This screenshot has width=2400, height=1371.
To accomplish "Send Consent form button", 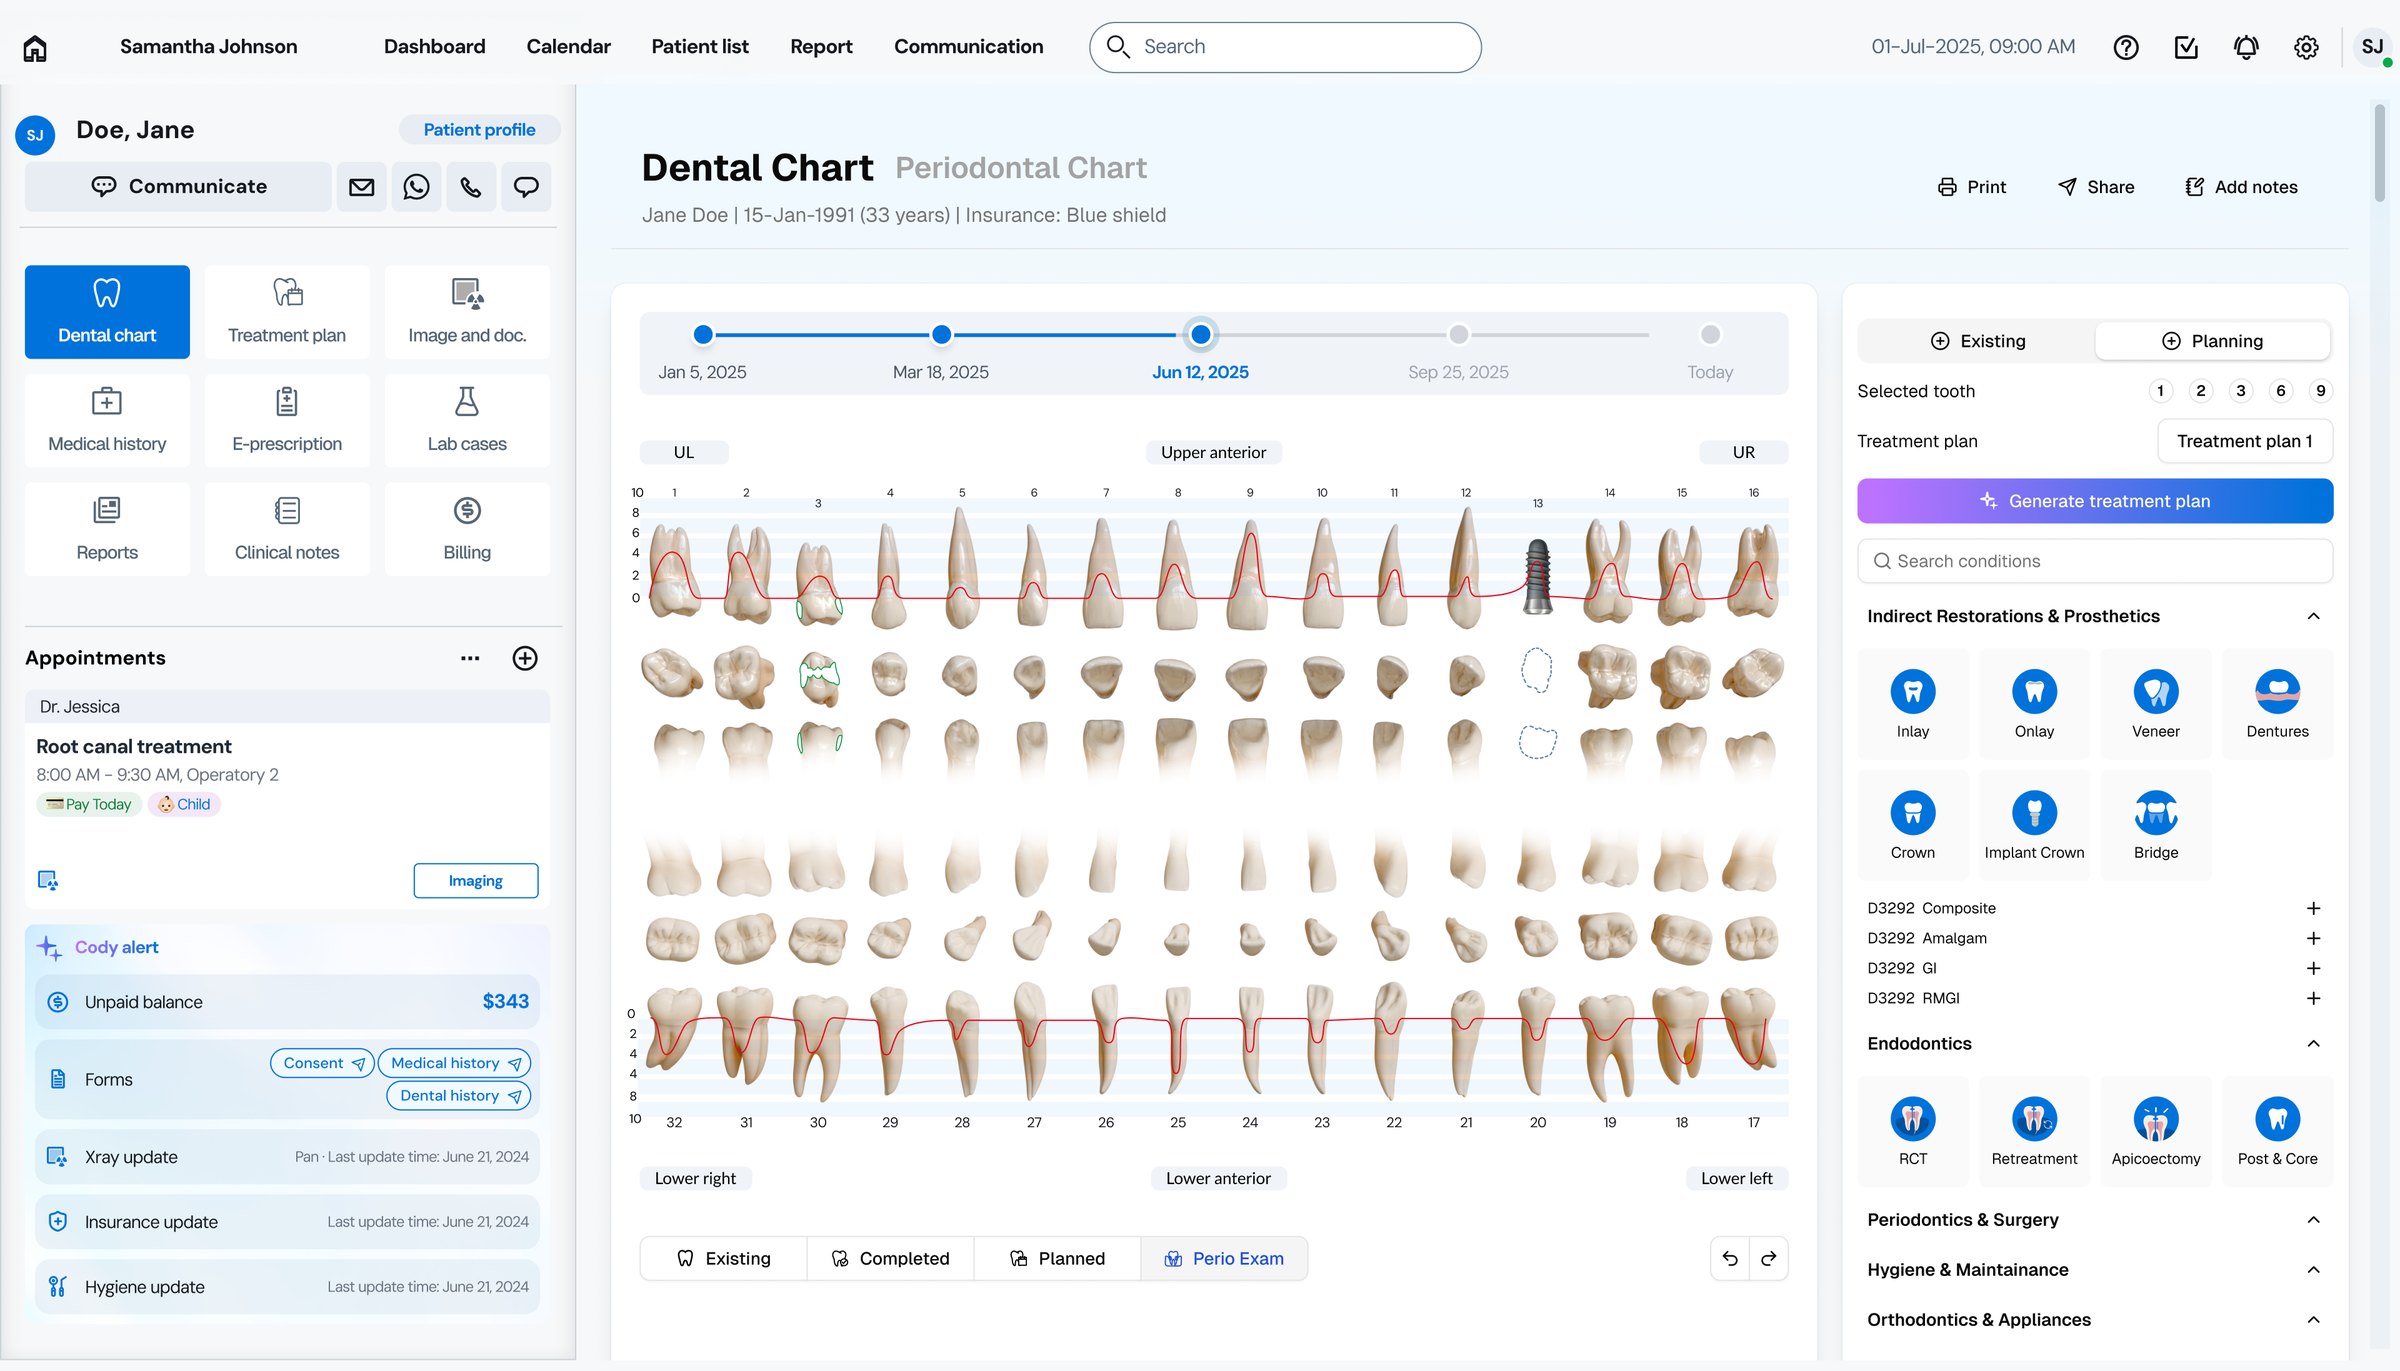I will (x=323, y=1063).
